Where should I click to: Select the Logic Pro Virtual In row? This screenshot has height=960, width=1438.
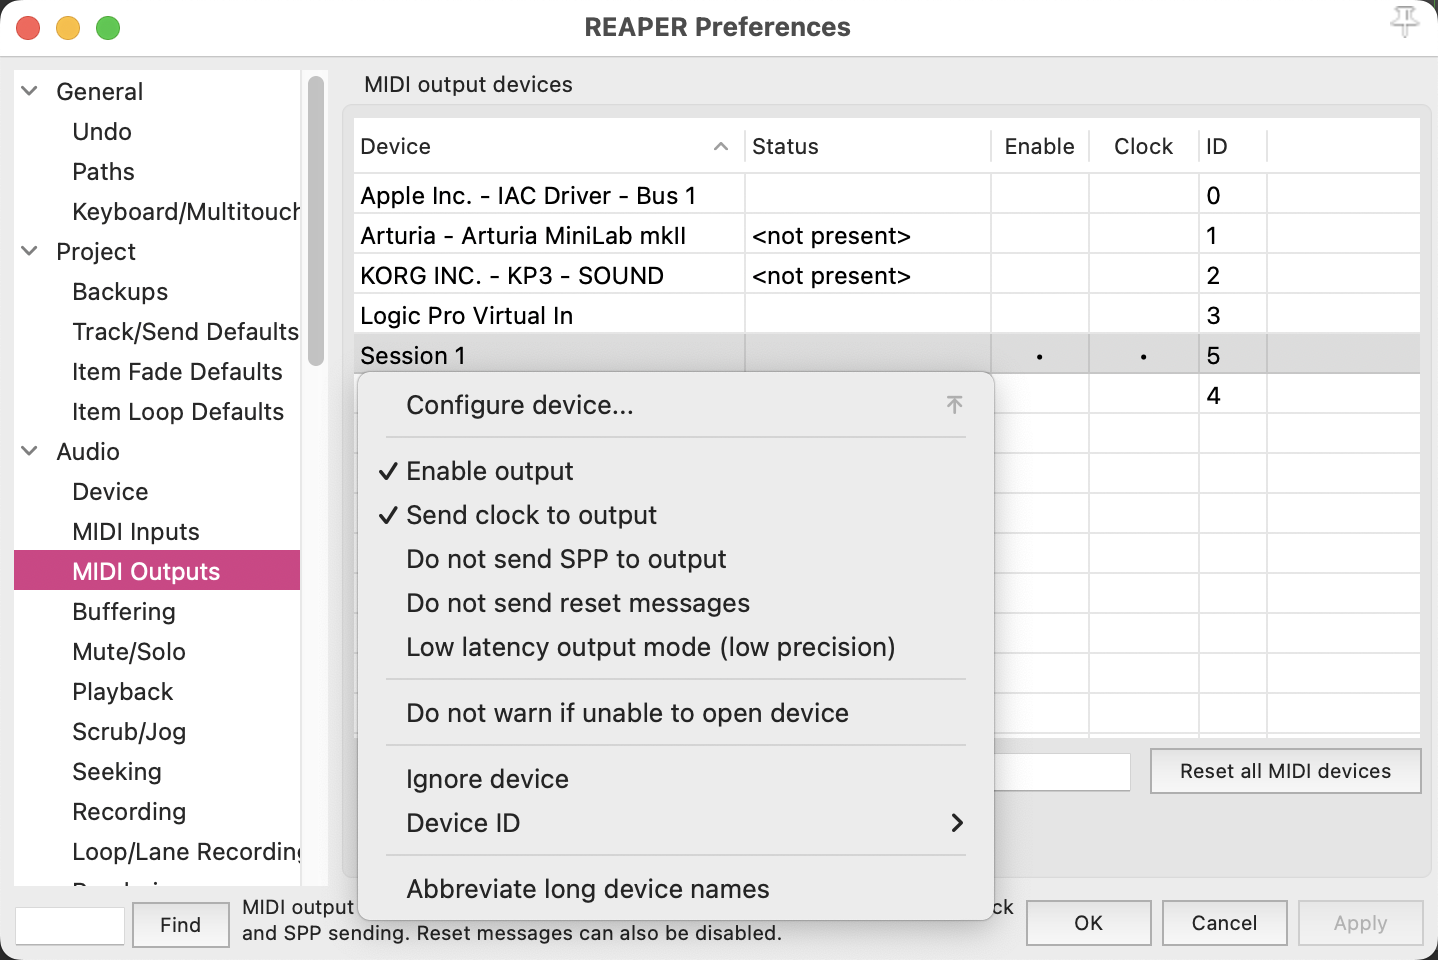(x=887, y=315)
